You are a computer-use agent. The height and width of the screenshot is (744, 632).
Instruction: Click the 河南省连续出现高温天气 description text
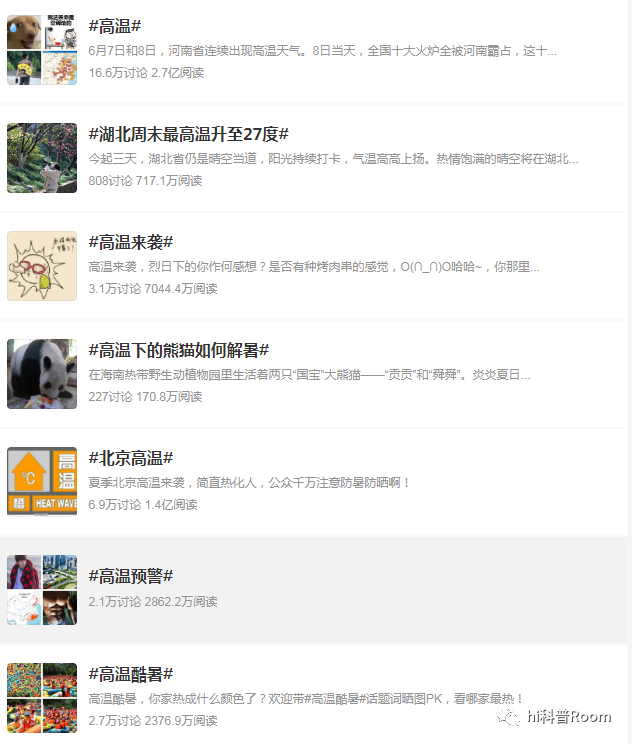[x=323, y=51]
